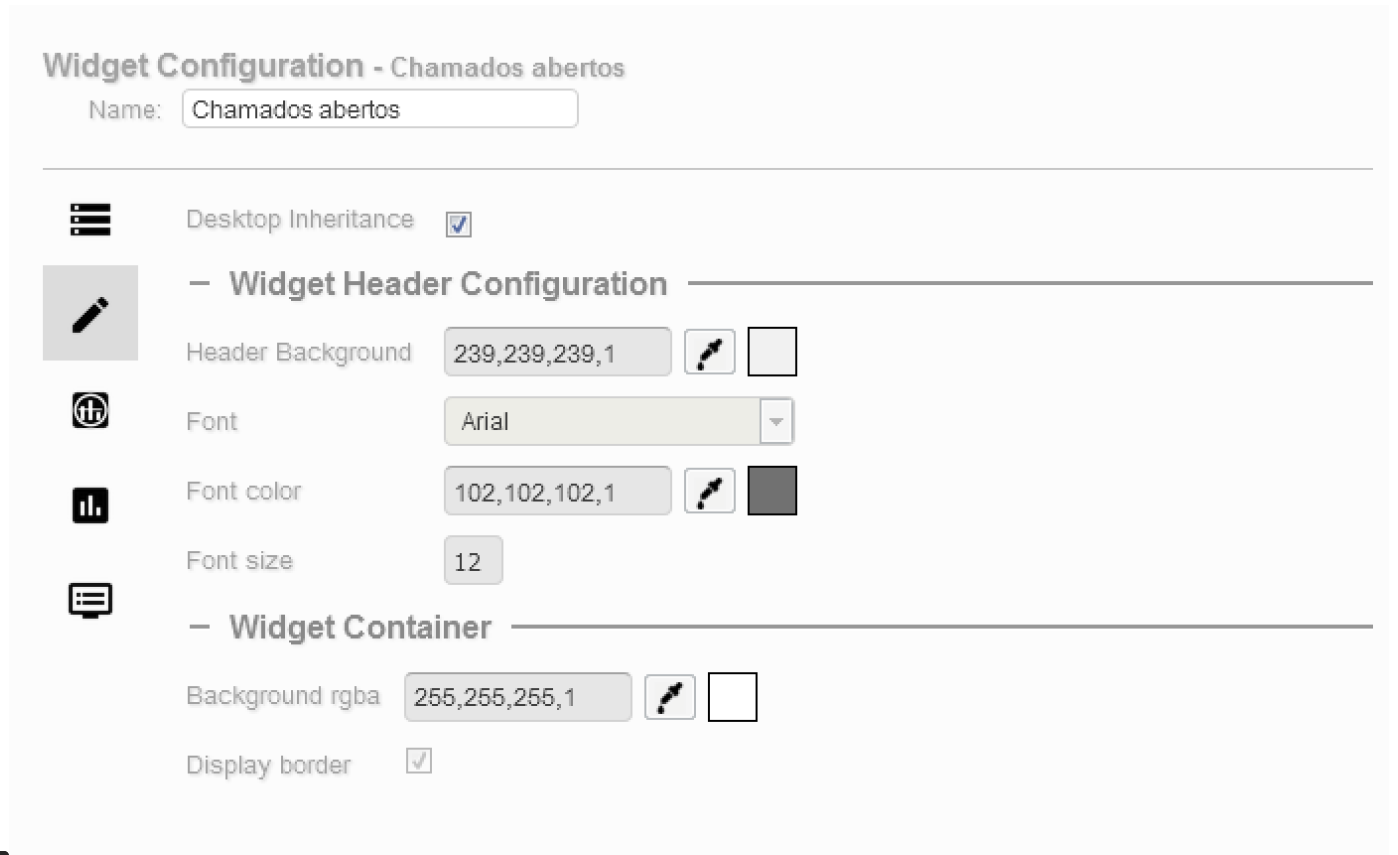The width and height of the screenshot is (1398, 855).
Task: Toggle the Display border checkbox
Action: (x=419, y=762)
